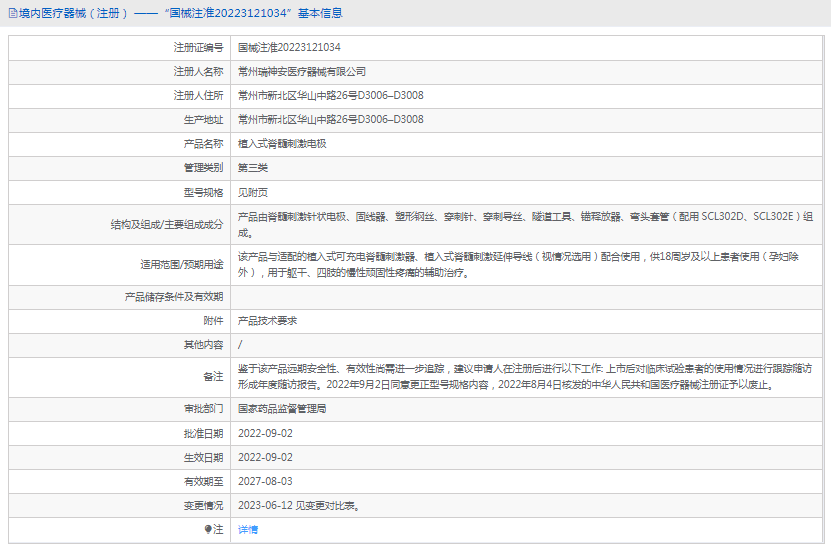Click the 审批部门 row label
The height and width of the screenshot is (551, 831).
pyautogui.click(x=204, y=408)
